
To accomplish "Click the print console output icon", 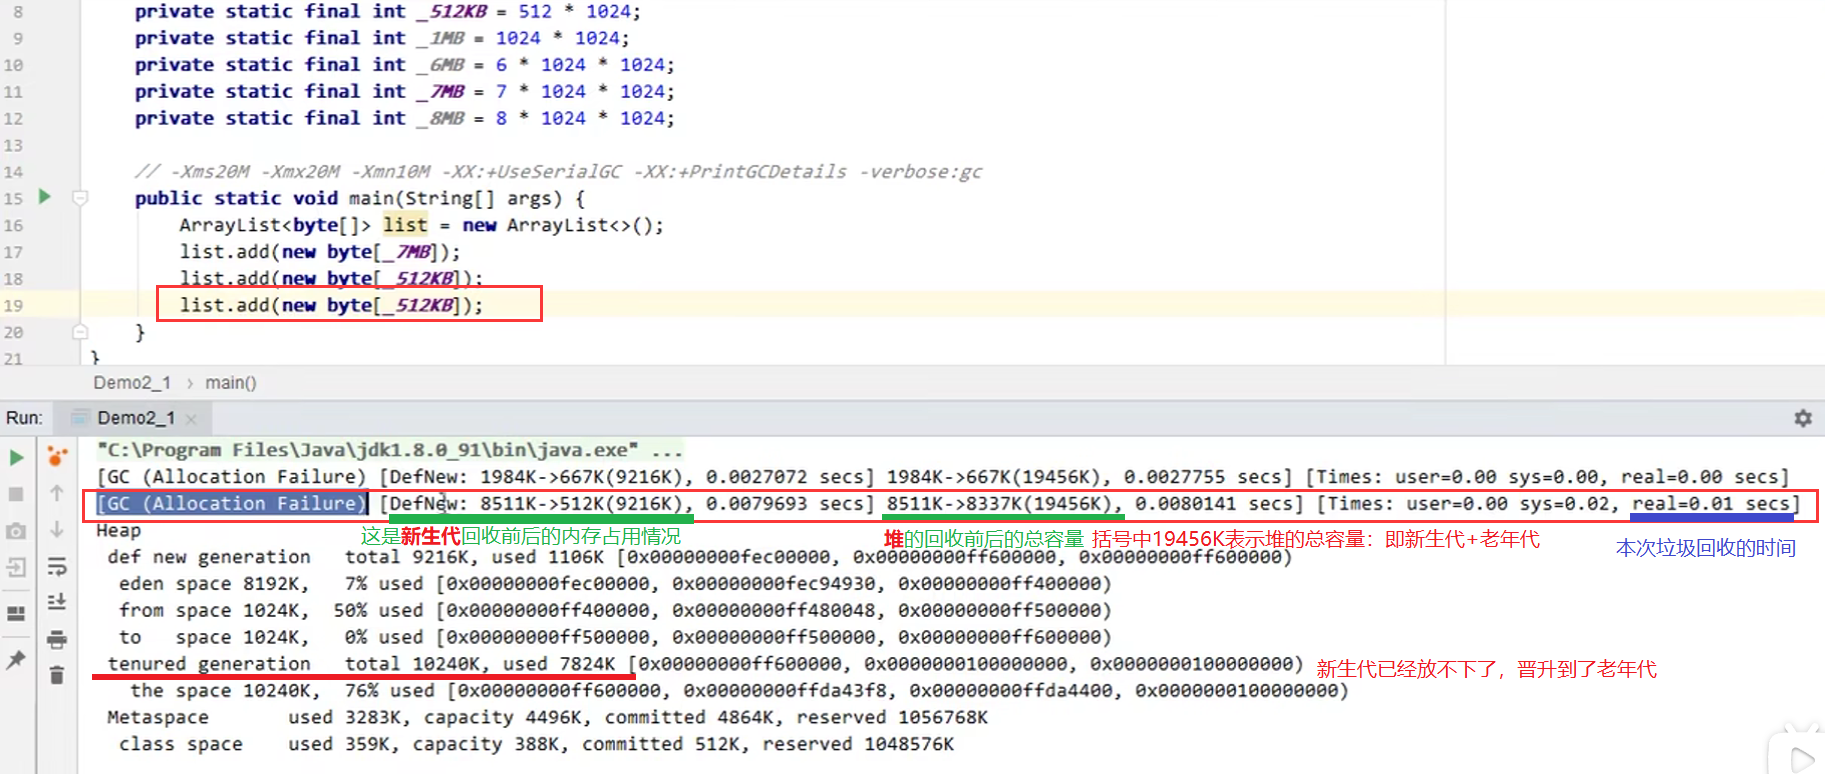I will pyautogui.click(x=57, y=639).
